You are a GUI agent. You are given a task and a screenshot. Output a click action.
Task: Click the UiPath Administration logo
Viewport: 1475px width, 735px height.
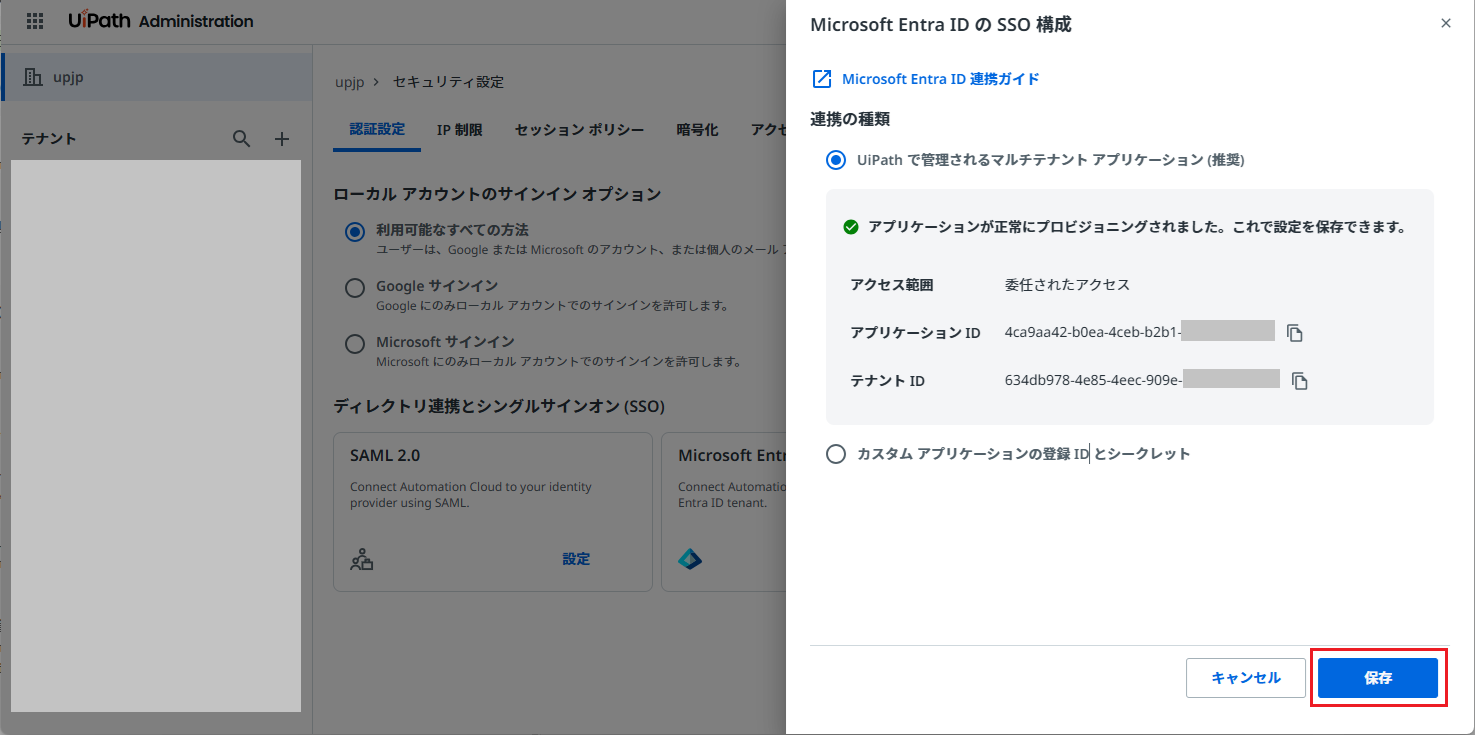(161, 21)
